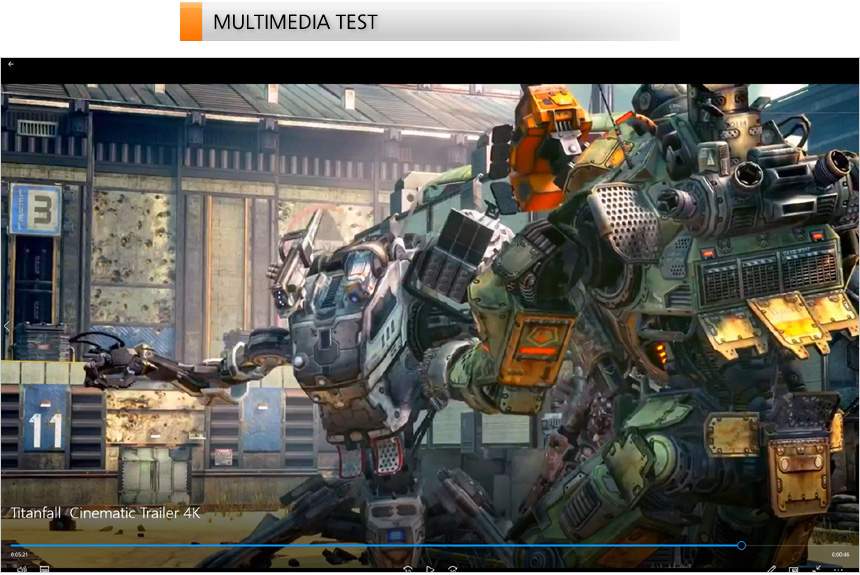Switch to the mini view icon

pyautogui.click(x=794, y=570)
